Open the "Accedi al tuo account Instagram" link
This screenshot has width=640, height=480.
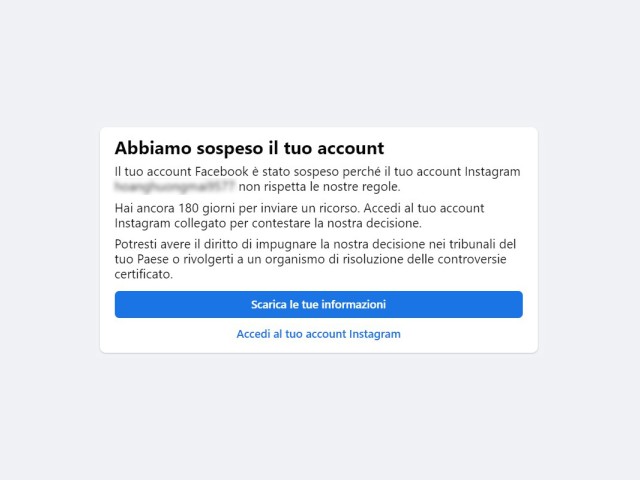pyautogui.click(x=318, y=334)
